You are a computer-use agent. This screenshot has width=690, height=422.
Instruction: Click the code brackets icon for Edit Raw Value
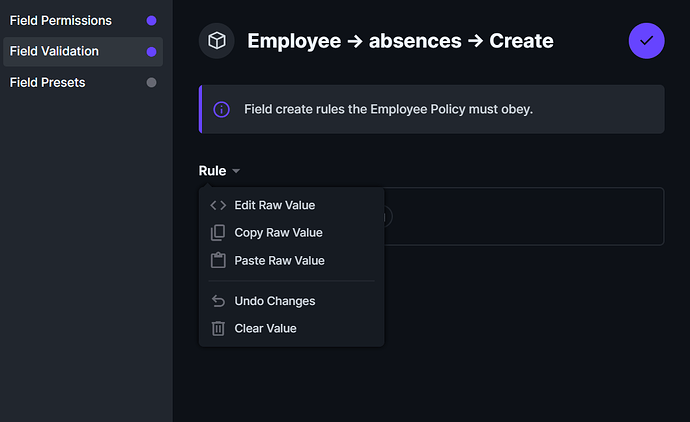click(218, 205)
